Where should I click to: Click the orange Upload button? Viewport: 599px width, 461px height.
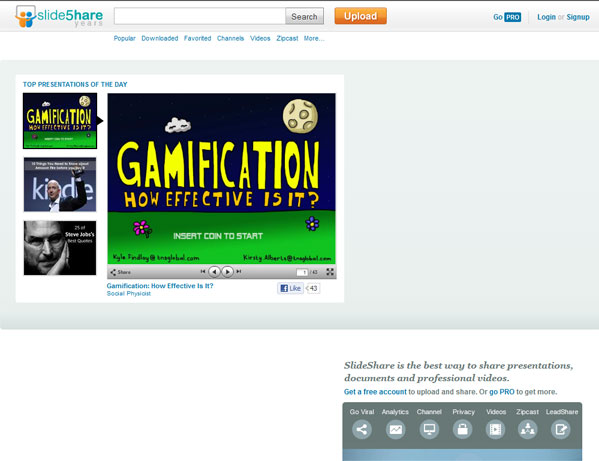361,16
